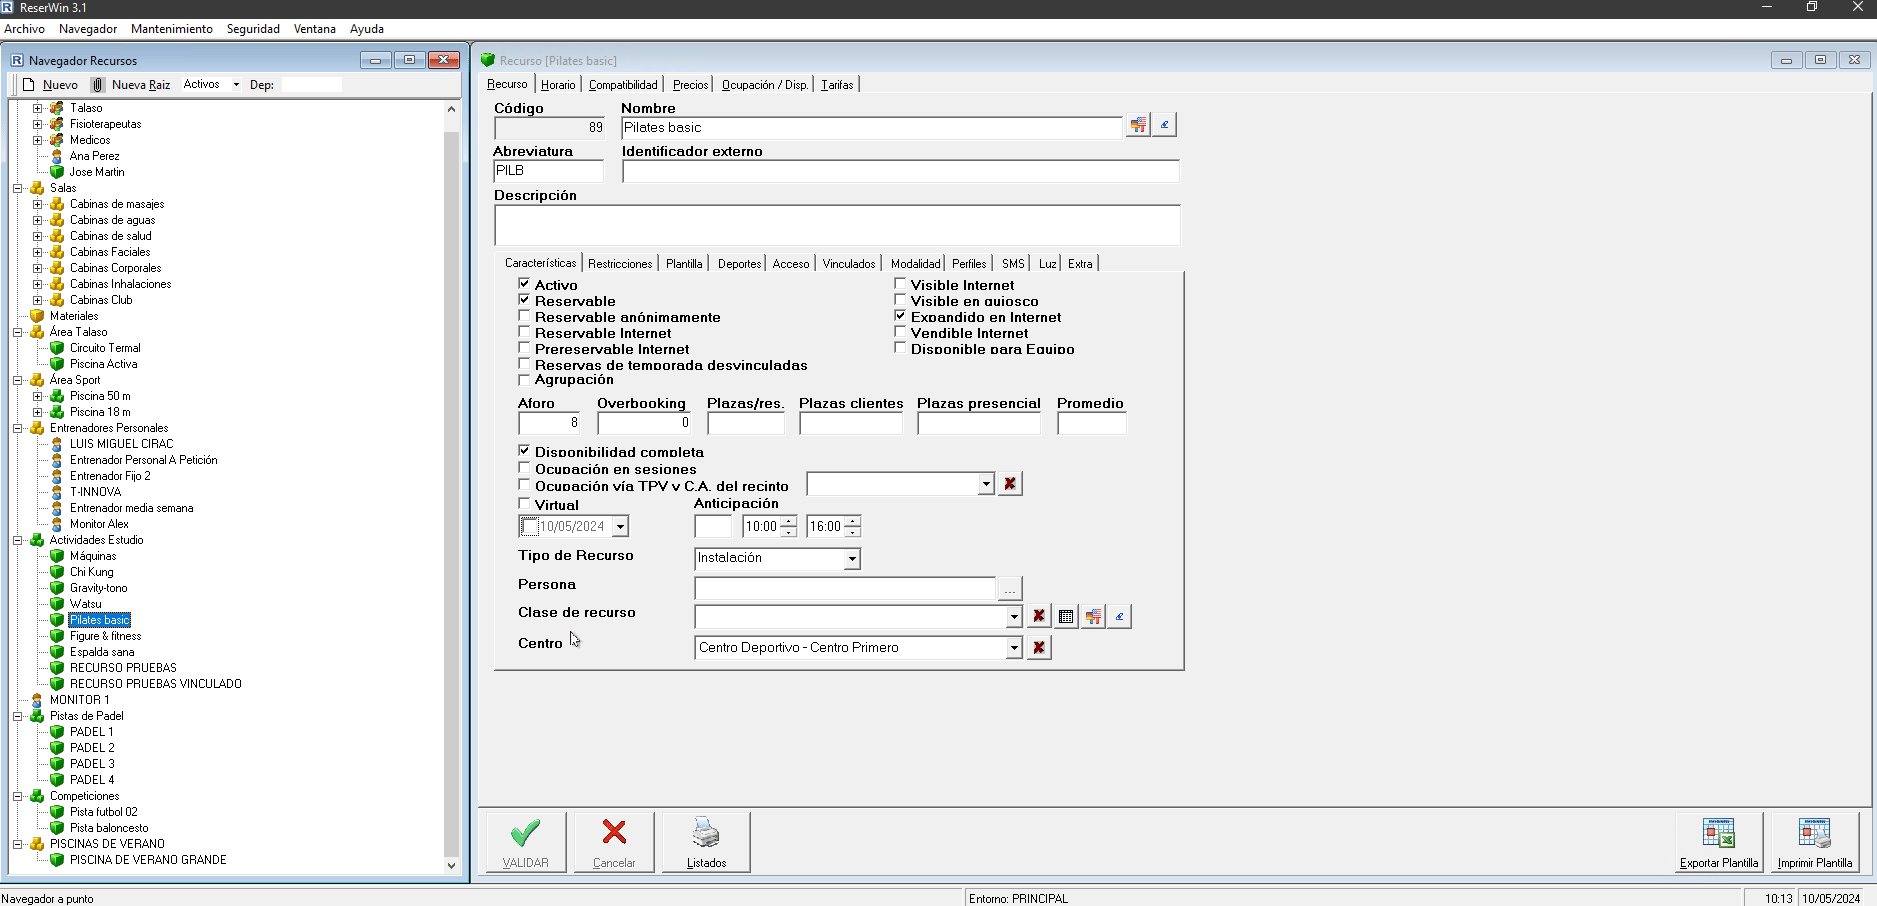Toggle Disponibilidad completa checkbox
Screen dimensions: 1877x906
pyautogui.click(x=524, y=451)
